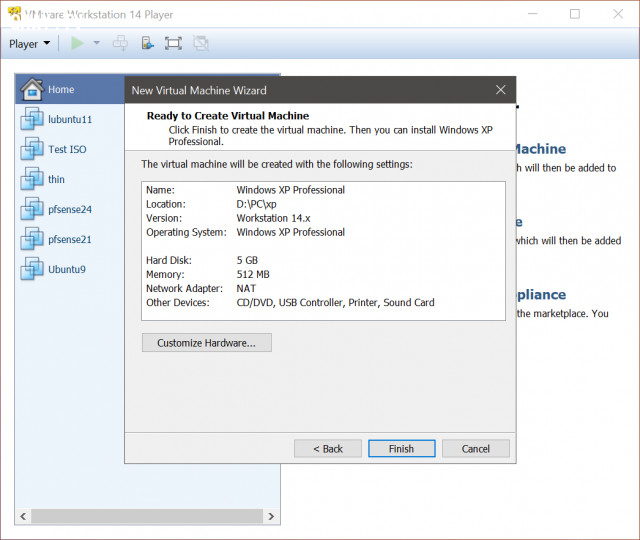The width and height of the screenshot is (640, 540).
Task: Enter full screen mode icon
Action: [x=173, y=43]
